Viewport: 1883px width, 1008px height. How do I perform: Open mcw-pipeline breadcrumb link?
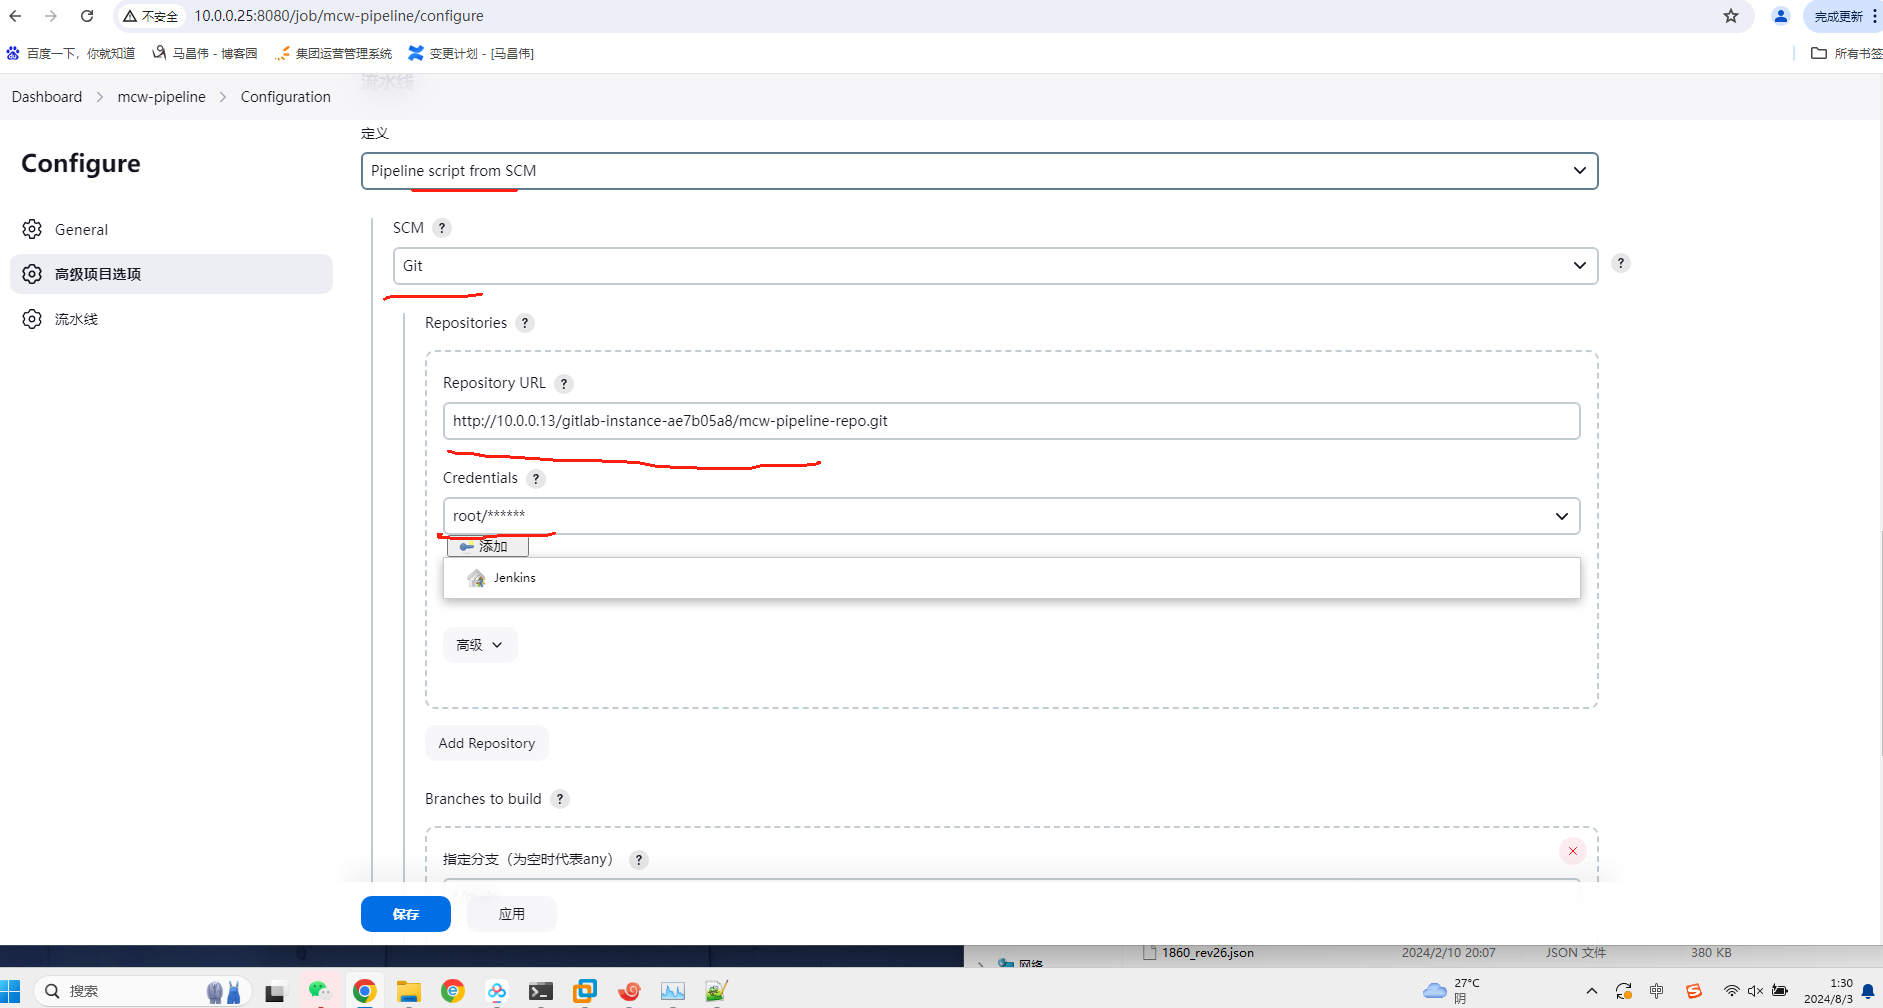pyautogui.click(x=161, y=97)
